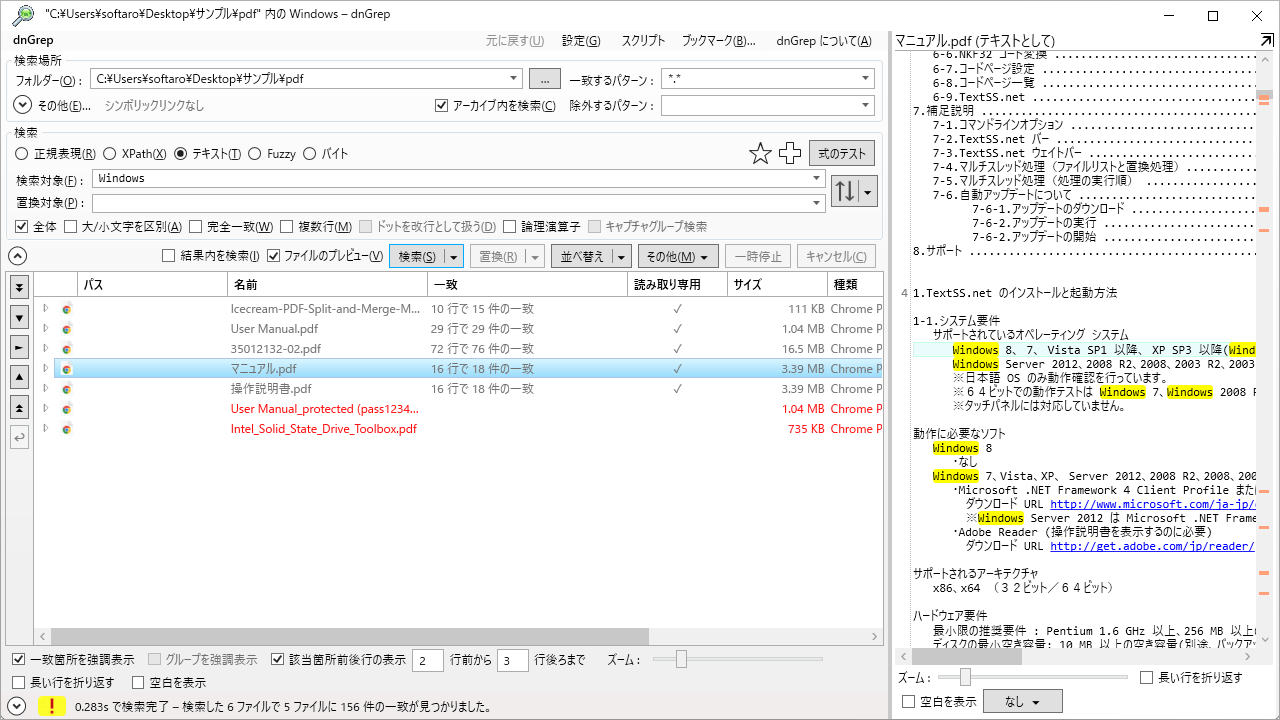Click the star bookmark icon
This screenshot has height=720, width=1280.
point(761,153)
